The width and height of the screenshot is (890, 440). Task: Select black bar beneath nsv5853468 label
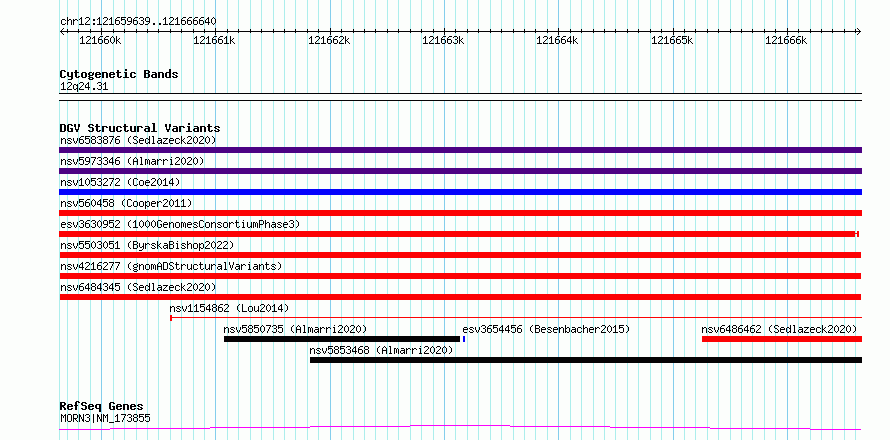(586, 360)
